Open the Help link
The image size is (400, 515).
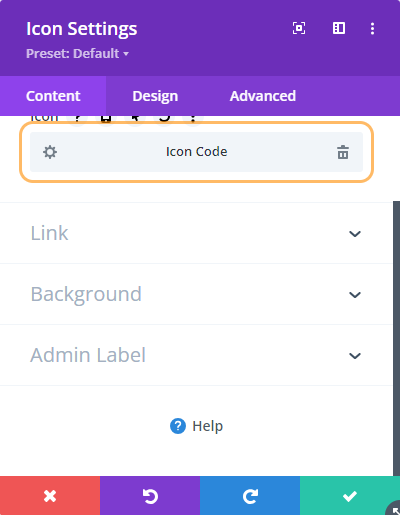(x=196, y=426)
